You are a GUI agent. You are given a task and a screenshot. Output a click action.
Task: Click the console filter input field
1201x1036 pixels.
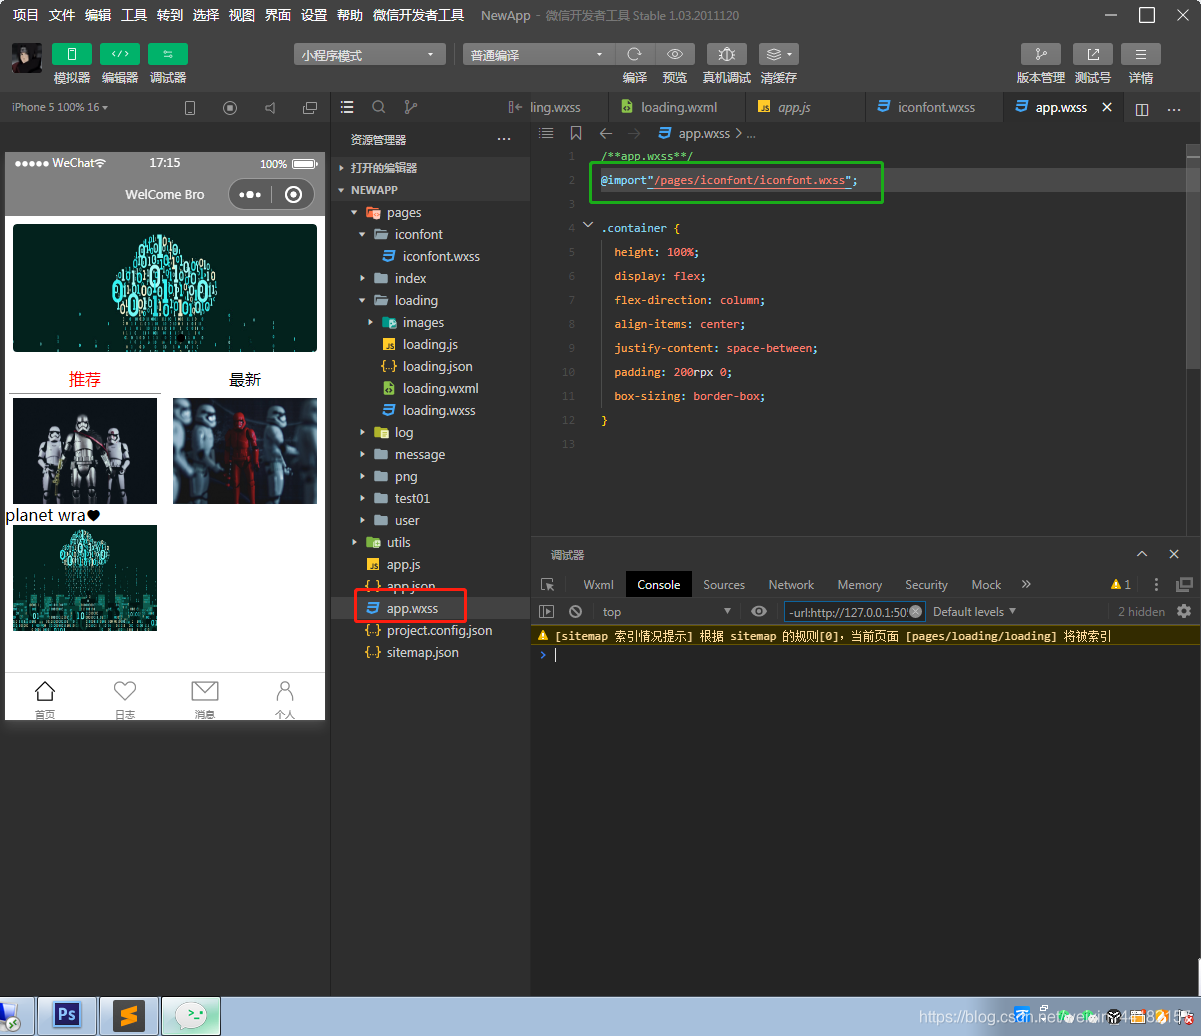[x=854, y=611]
